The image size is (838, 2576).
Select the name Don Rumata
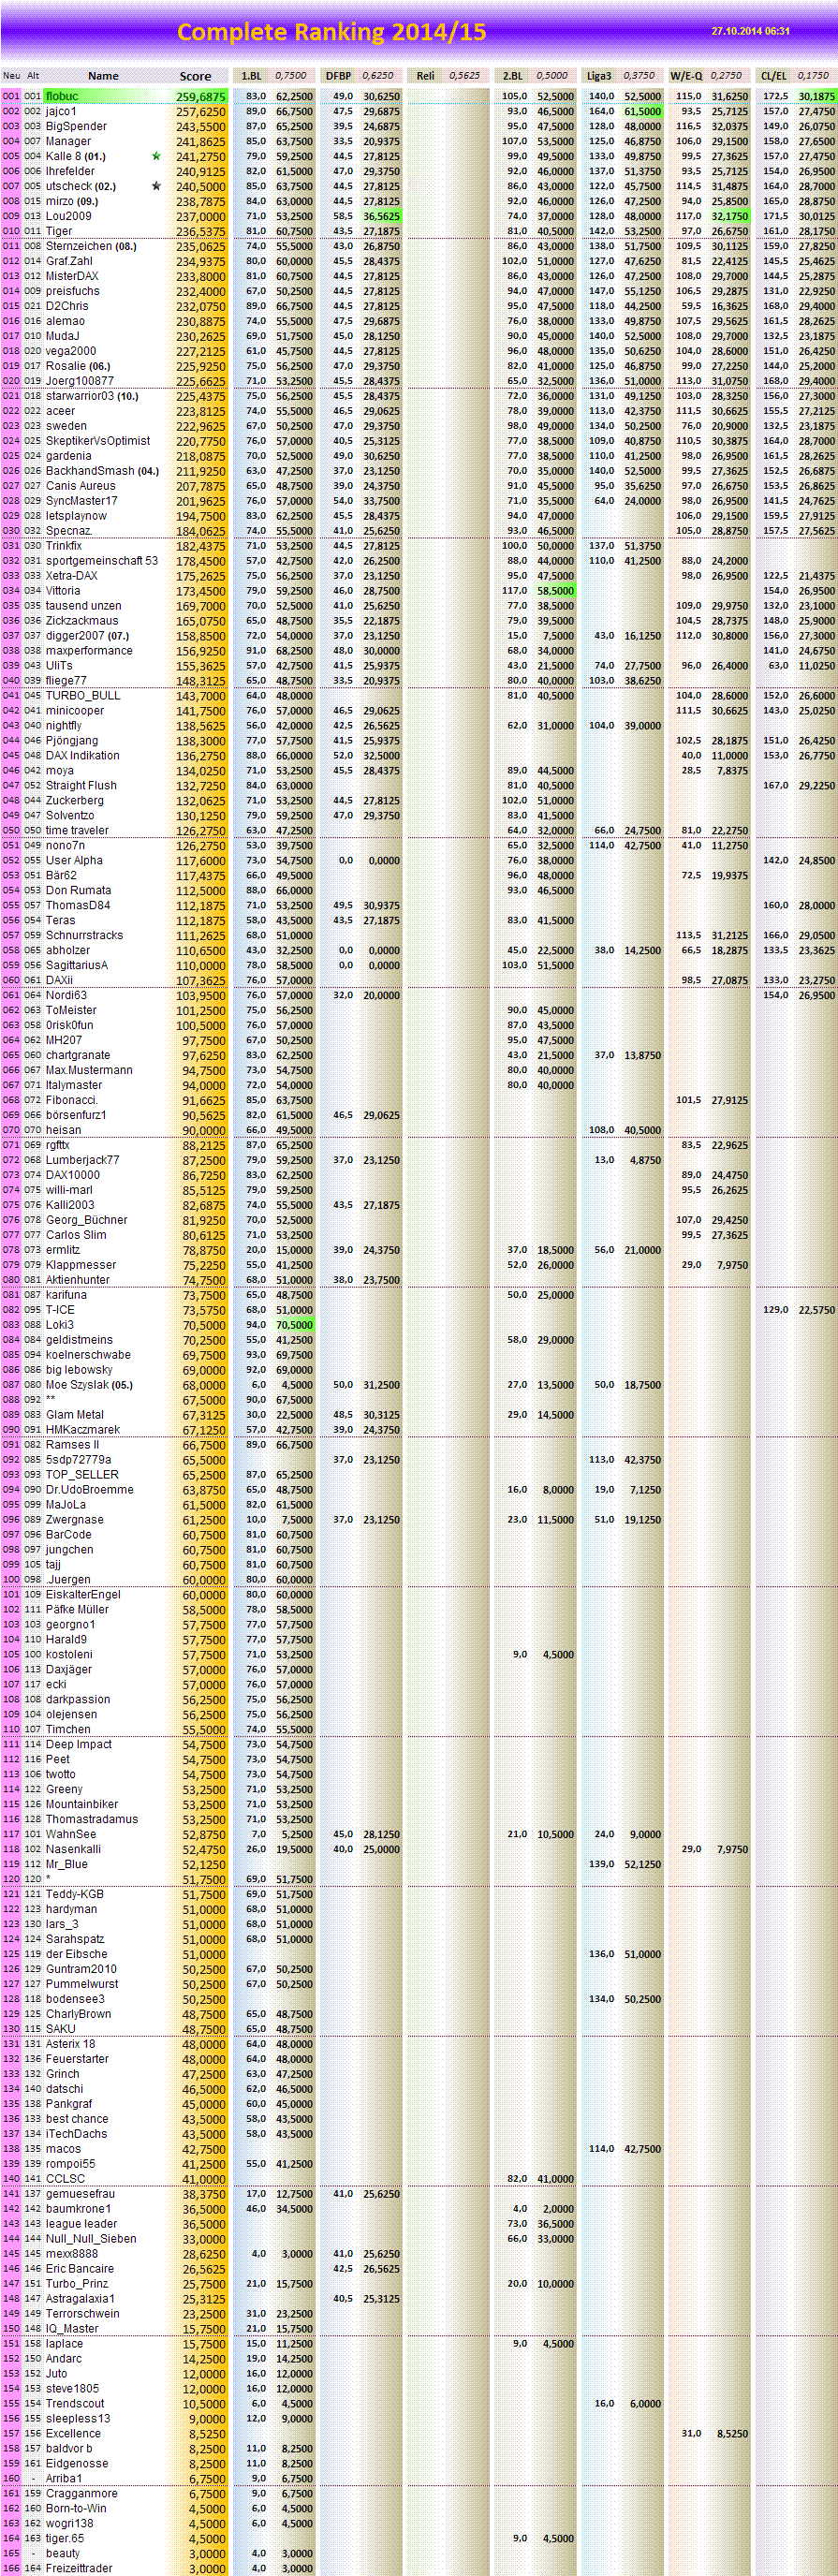coord(78,891)
